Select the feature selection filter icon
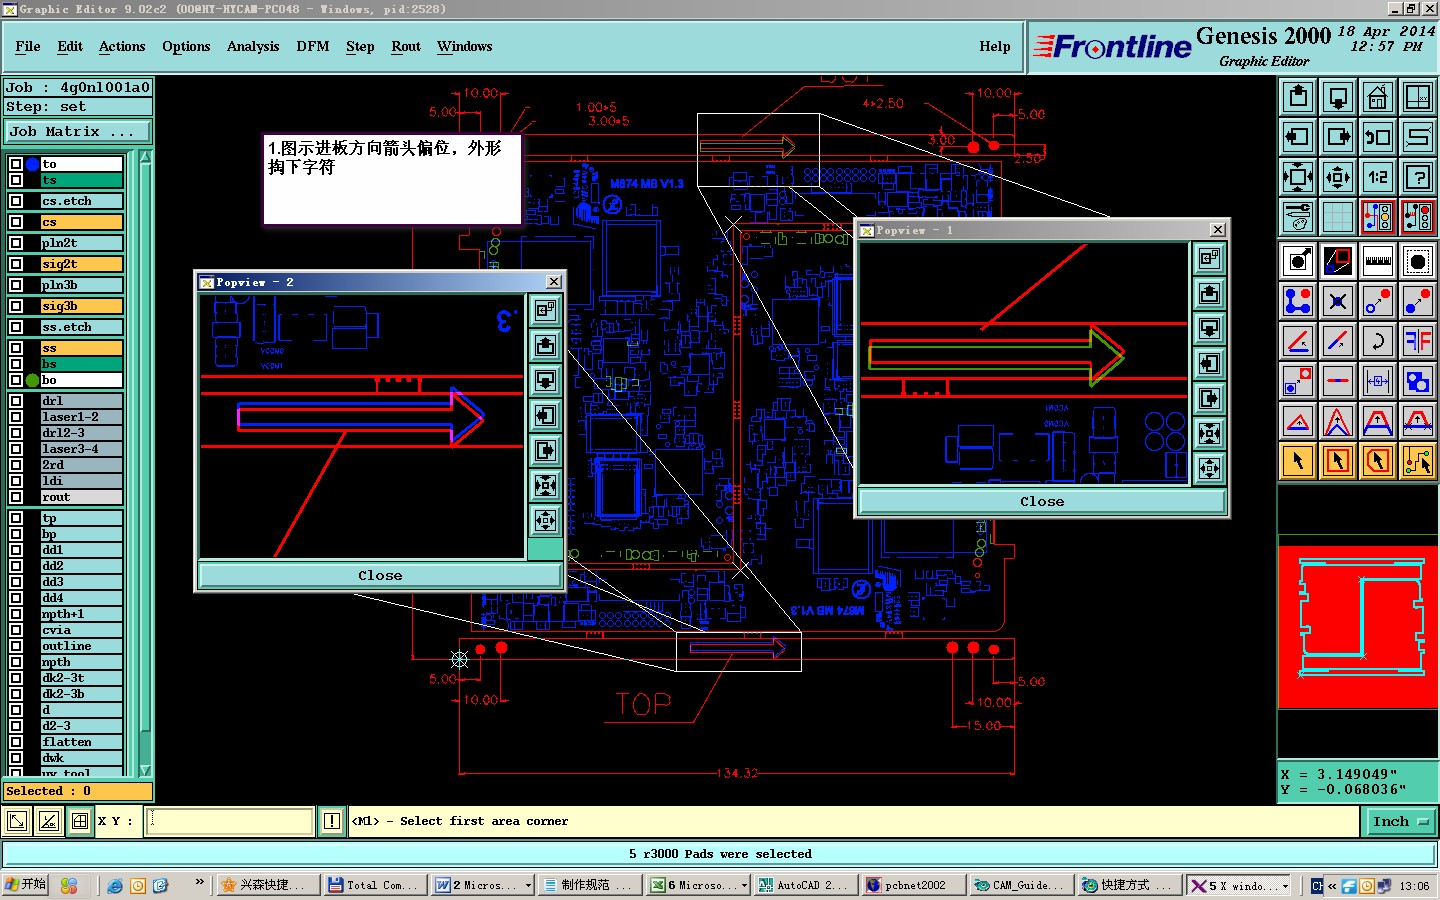 (1418, 262)
